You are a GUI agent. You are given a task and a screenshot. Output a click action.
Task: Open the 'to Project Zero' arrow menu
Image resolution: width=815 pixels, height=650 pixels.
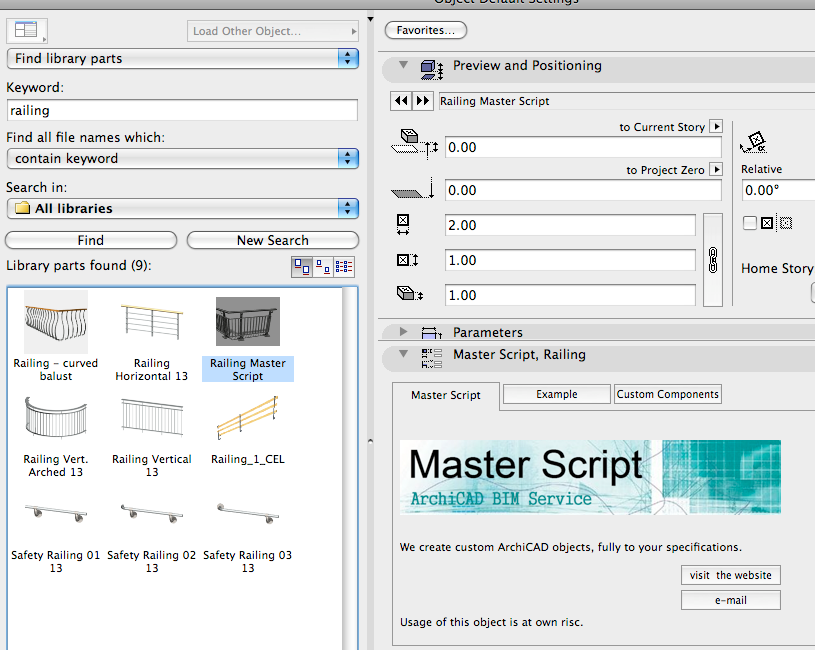pyautogui.click(x=716, y=170)
